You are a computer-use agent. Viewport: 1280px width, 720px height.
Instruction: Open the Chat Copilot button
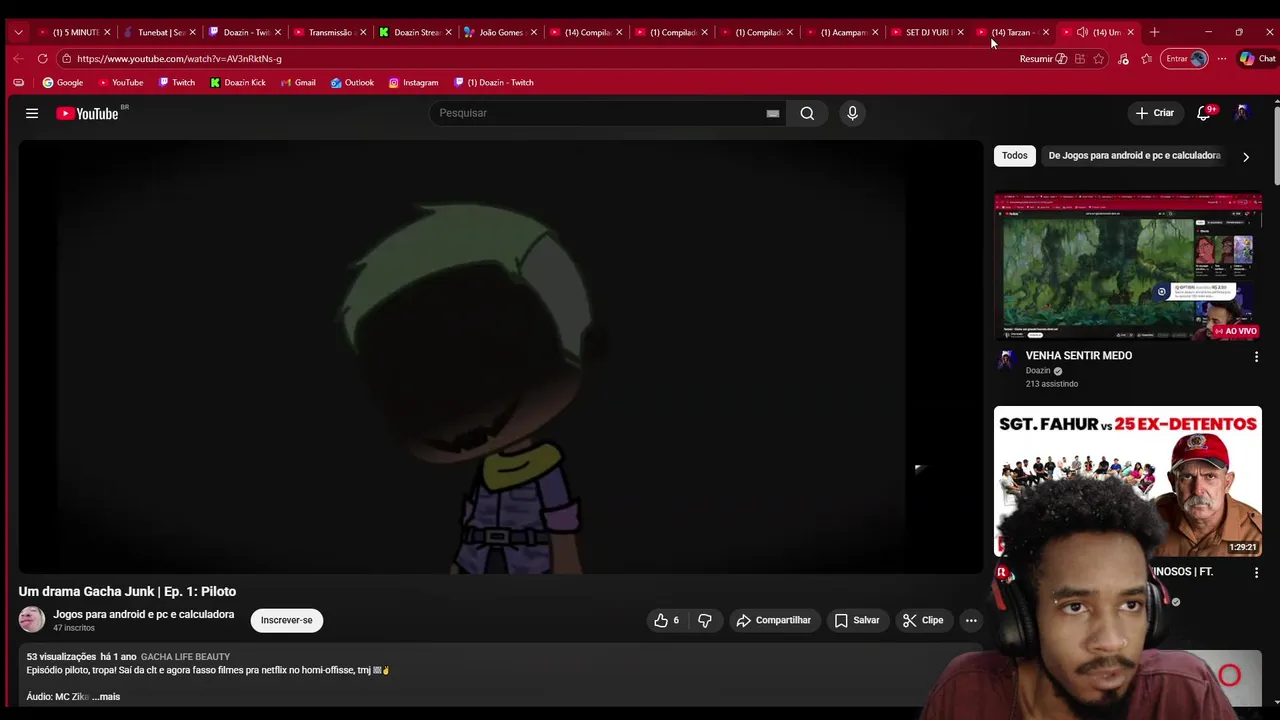coord(1257,59)
